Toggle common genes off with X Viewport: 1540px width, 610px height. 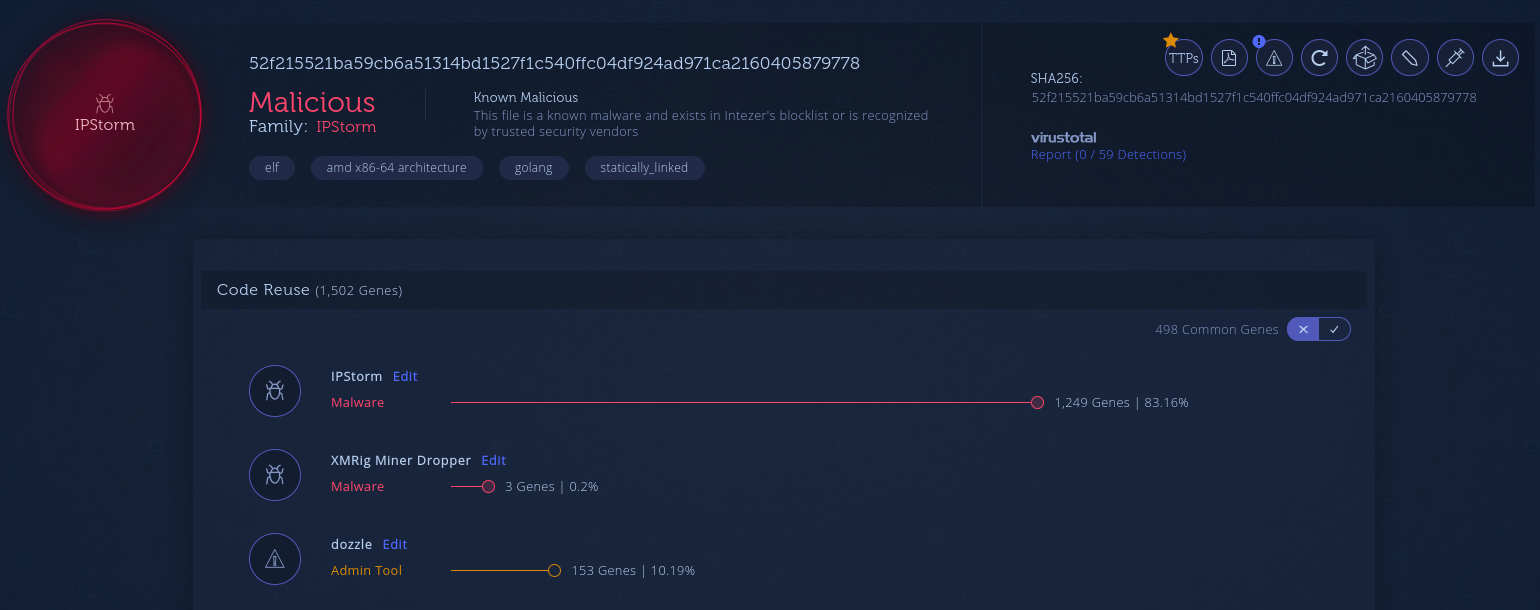click(x=1303, y=329)
